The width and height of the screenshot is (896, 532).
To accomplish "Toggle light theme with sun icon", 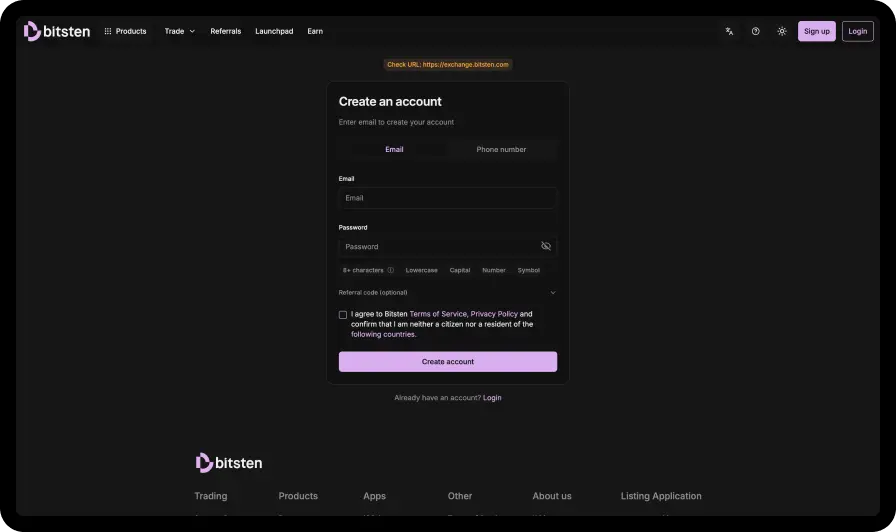I will click(782, 31).
